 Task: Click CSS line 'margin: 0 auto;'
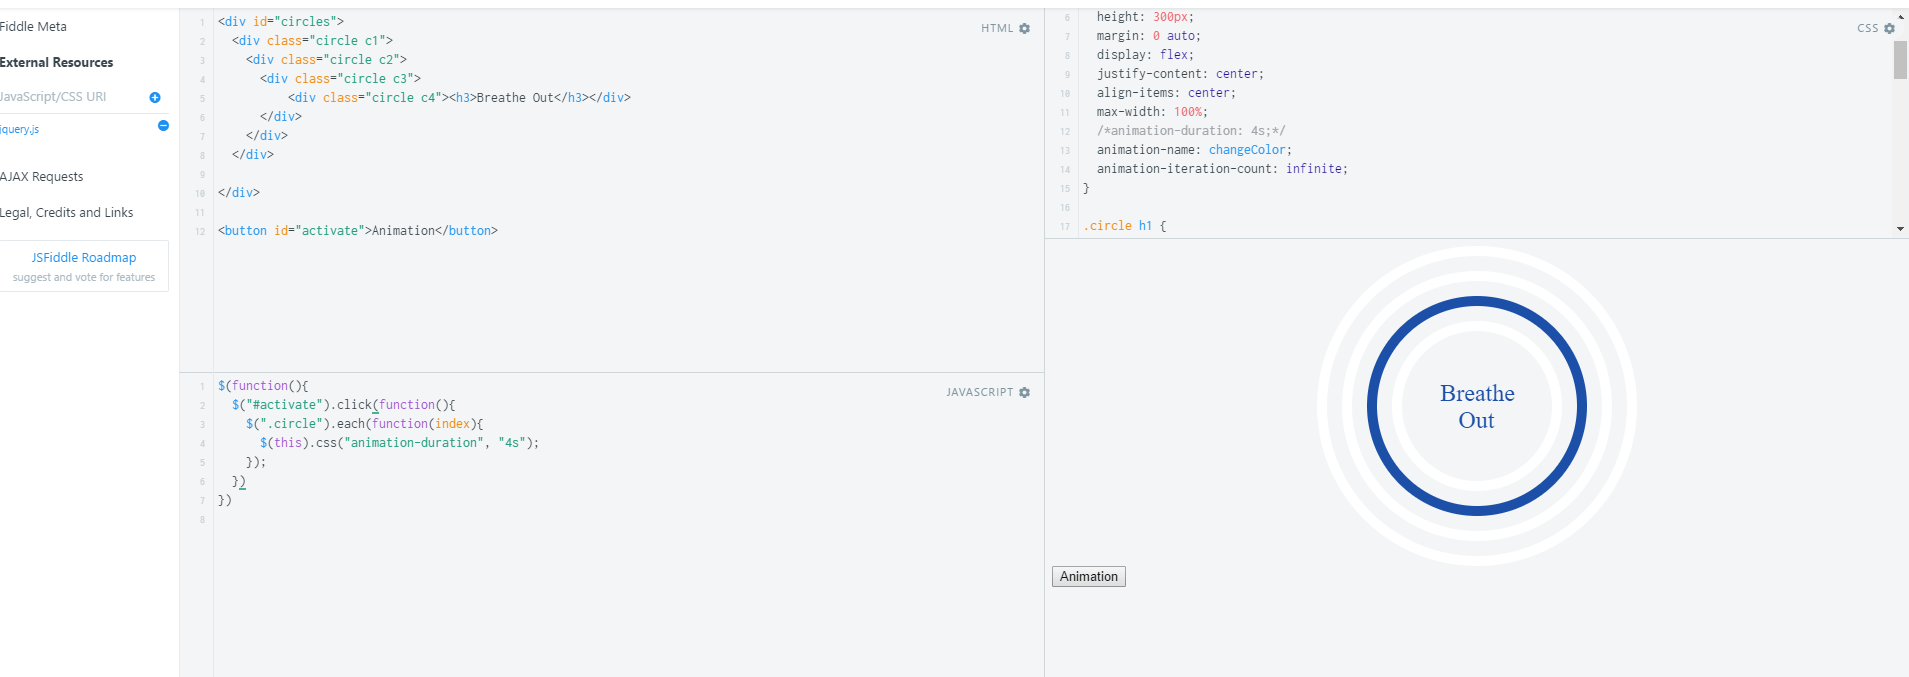[1149, 36]
